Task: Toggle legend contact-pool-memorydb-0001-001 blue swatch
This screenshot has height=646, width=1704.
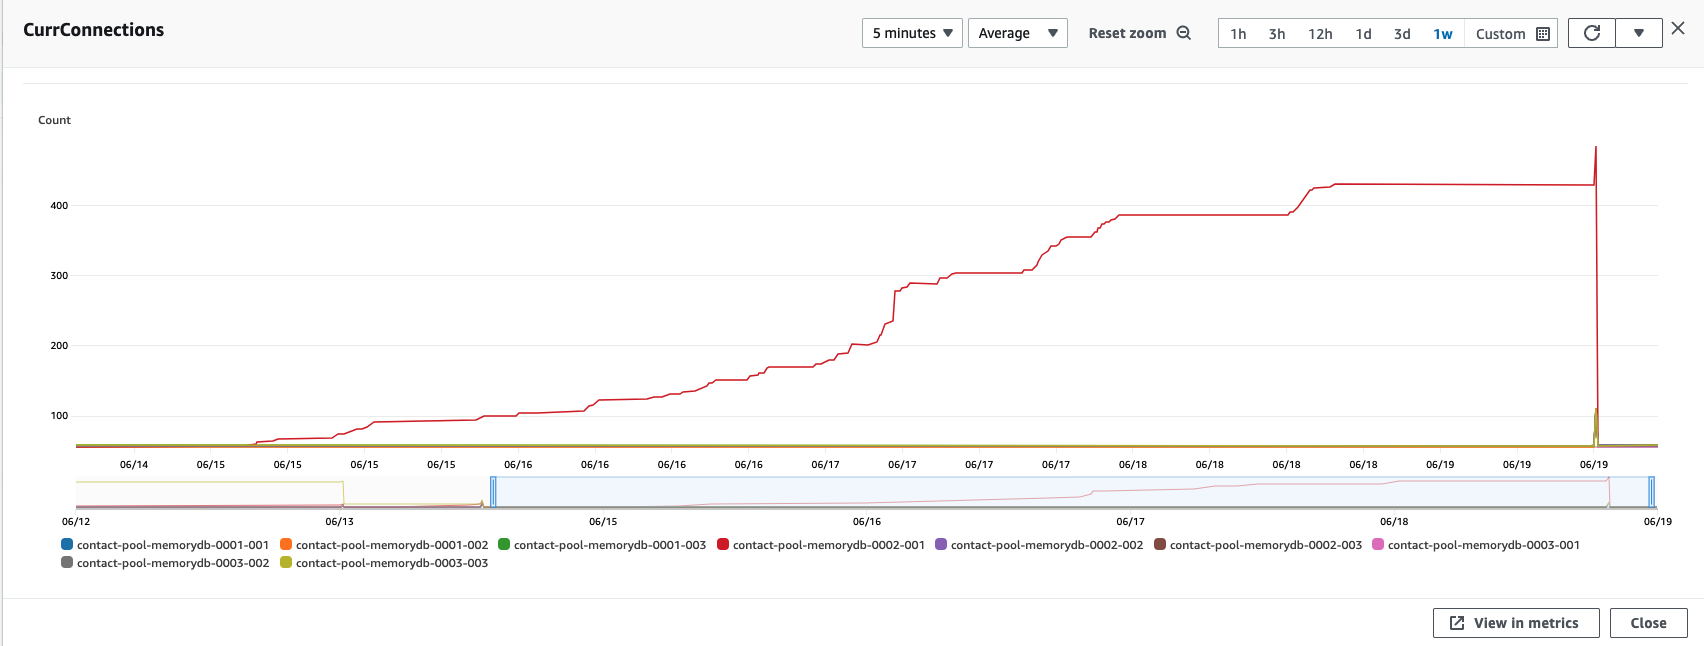Action: click(x=67, y=544)
